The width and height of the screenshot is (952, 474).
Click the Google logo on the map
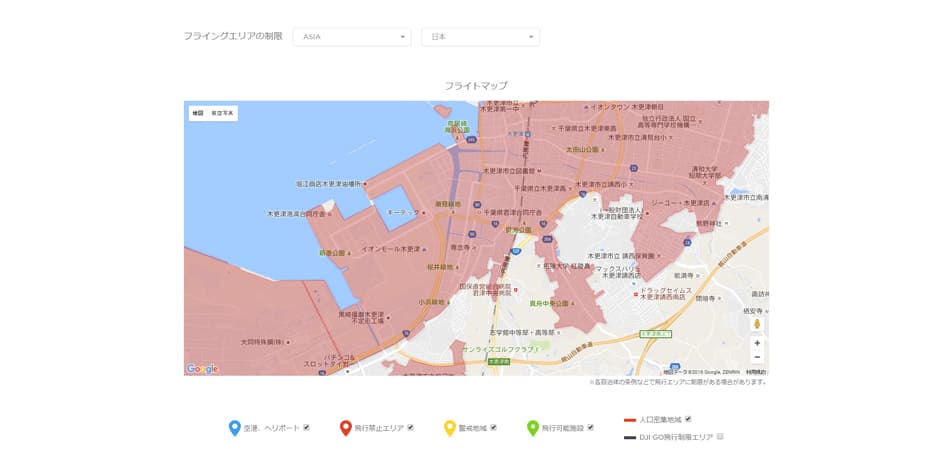(x=202, y=368)
